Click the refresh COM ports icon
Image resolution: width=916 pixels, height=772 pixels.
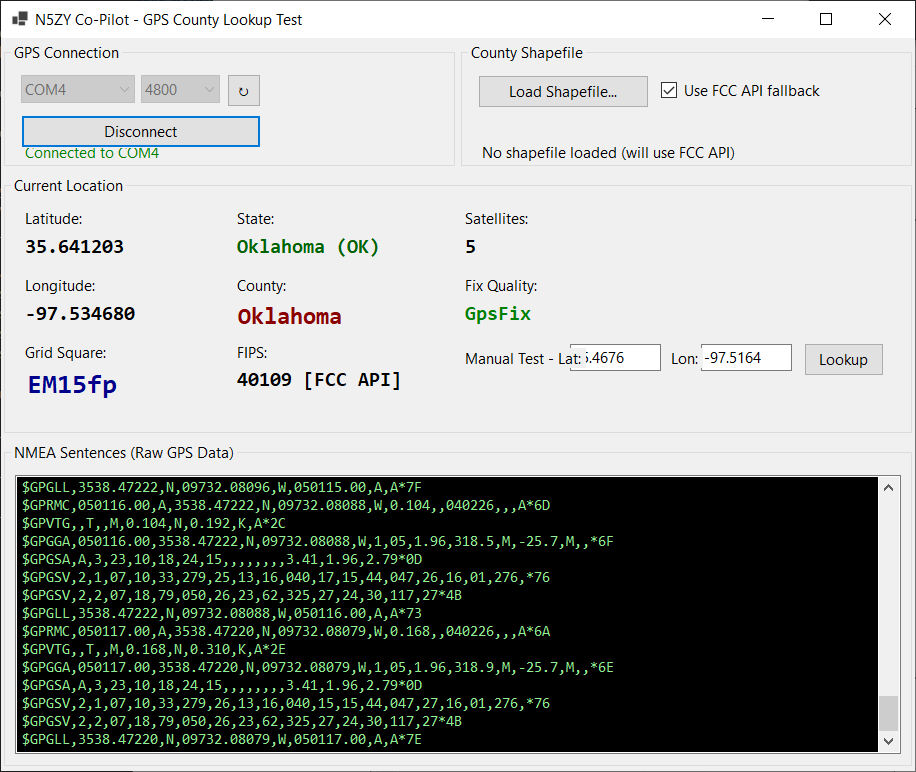pos(243,90)
